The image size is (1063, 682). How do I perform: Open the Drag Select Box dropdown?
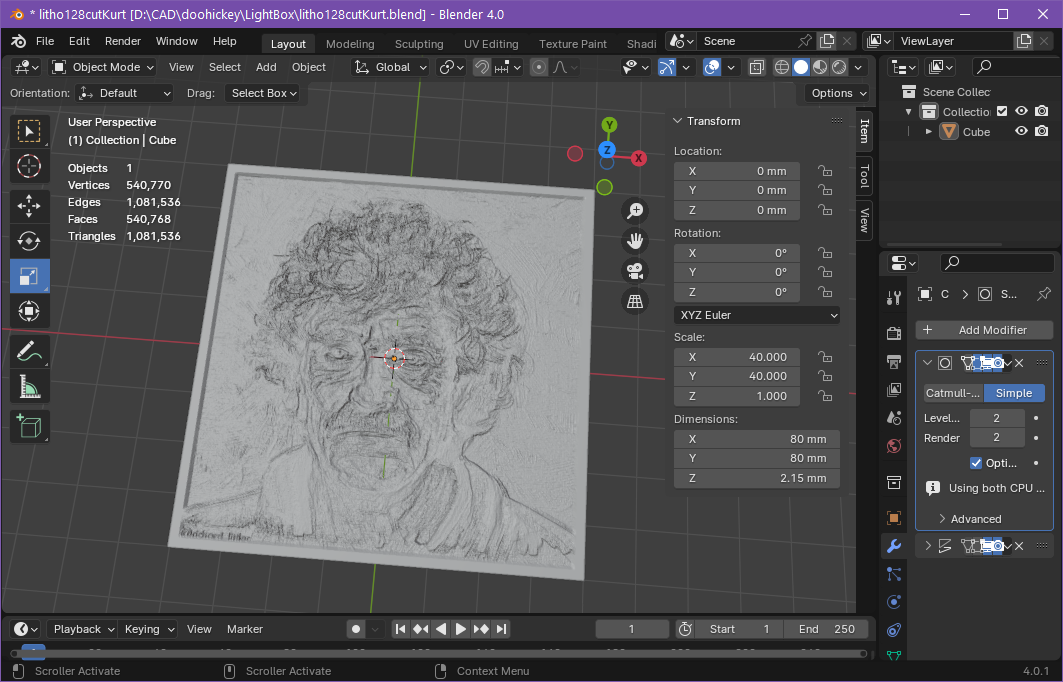click(262, 93)
